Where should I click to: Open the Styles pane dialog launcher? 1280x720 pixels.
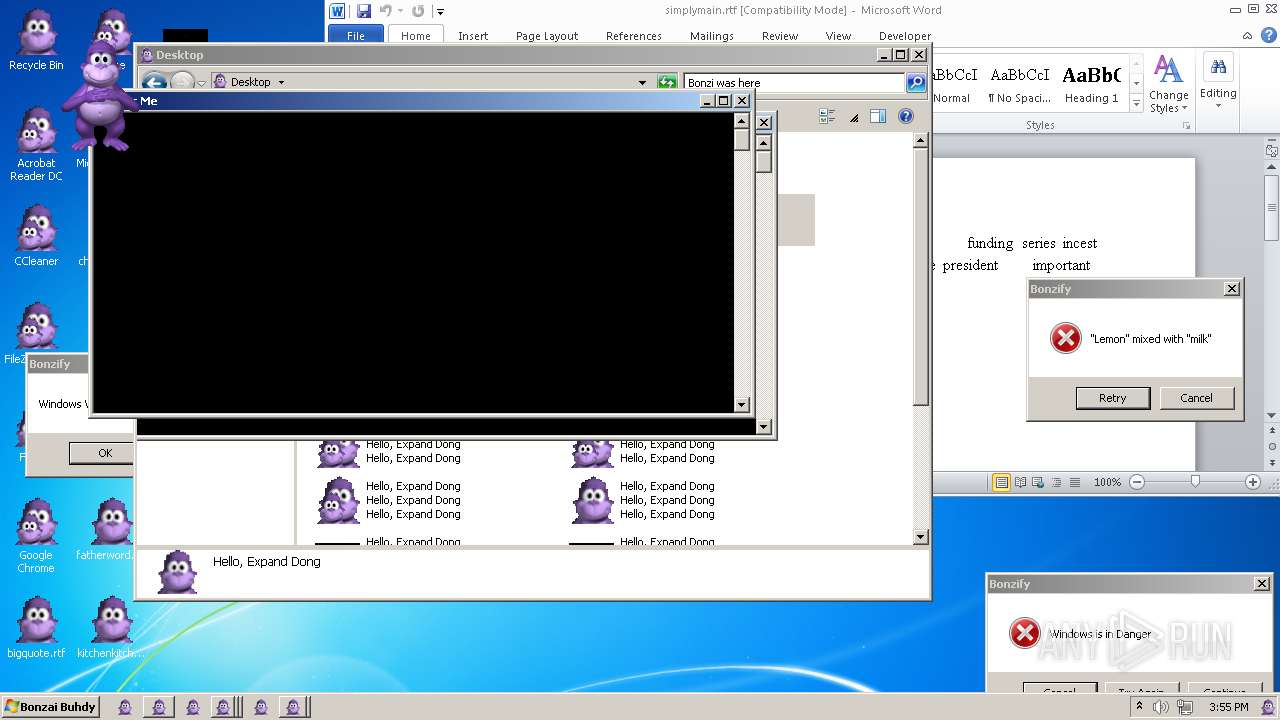point(1187,126)
